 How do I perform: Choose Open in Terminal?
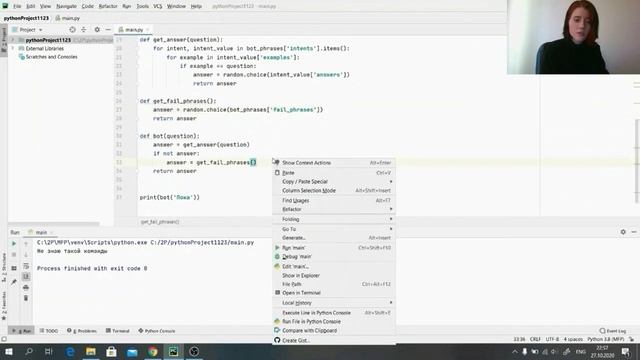click(x=334, y=293)
